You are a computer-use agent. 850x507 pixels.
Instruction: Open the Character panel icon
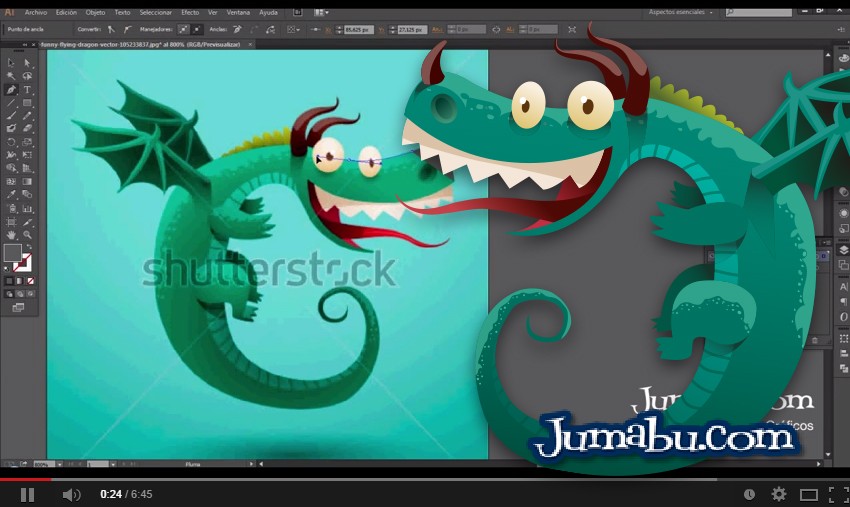[x=843, y=287]
